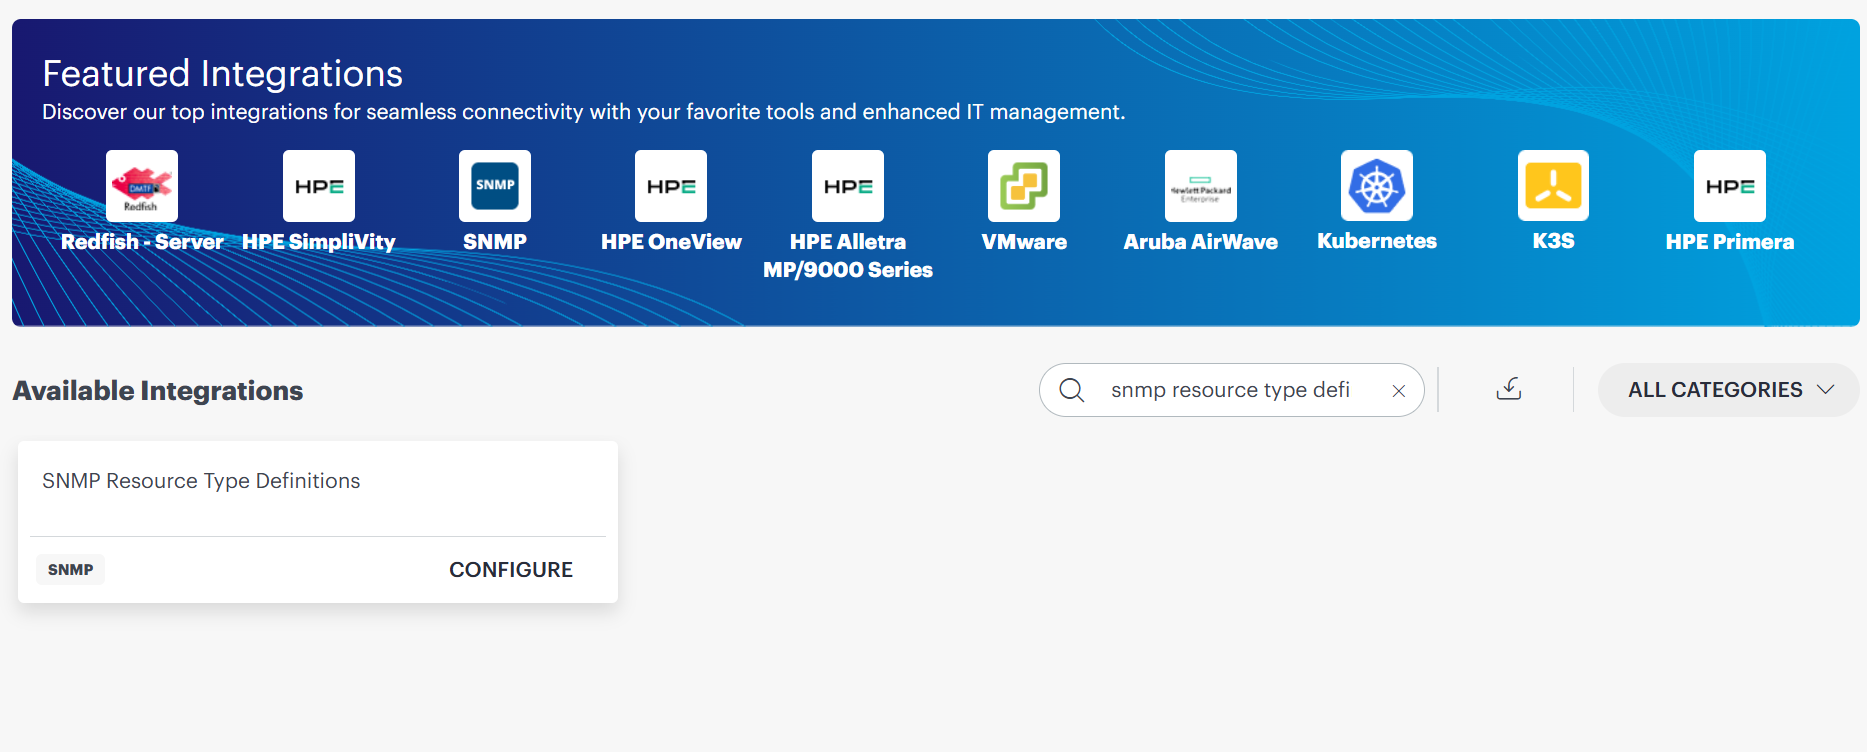Open the K3S integration icon

(1553, 186)
